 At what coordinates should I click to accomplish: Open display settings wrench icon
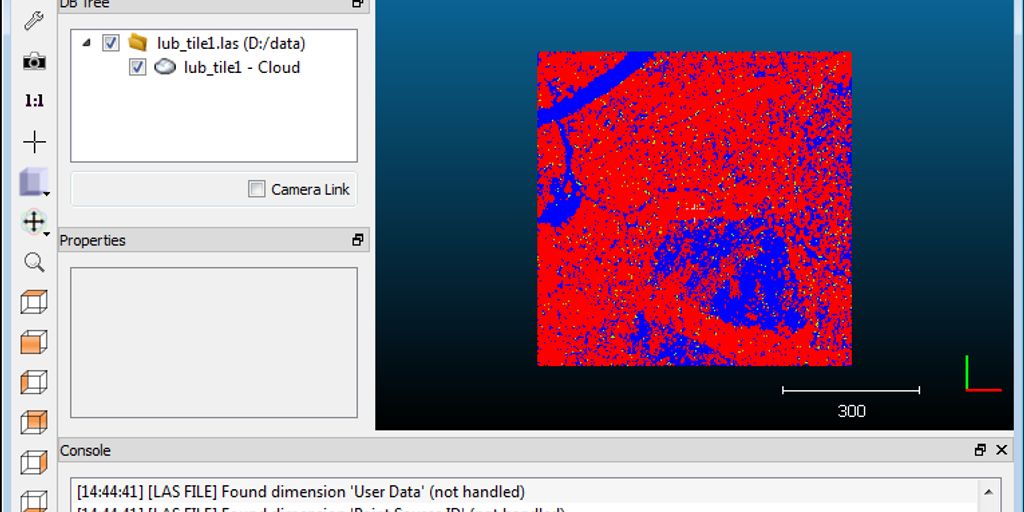coord(34,20)
